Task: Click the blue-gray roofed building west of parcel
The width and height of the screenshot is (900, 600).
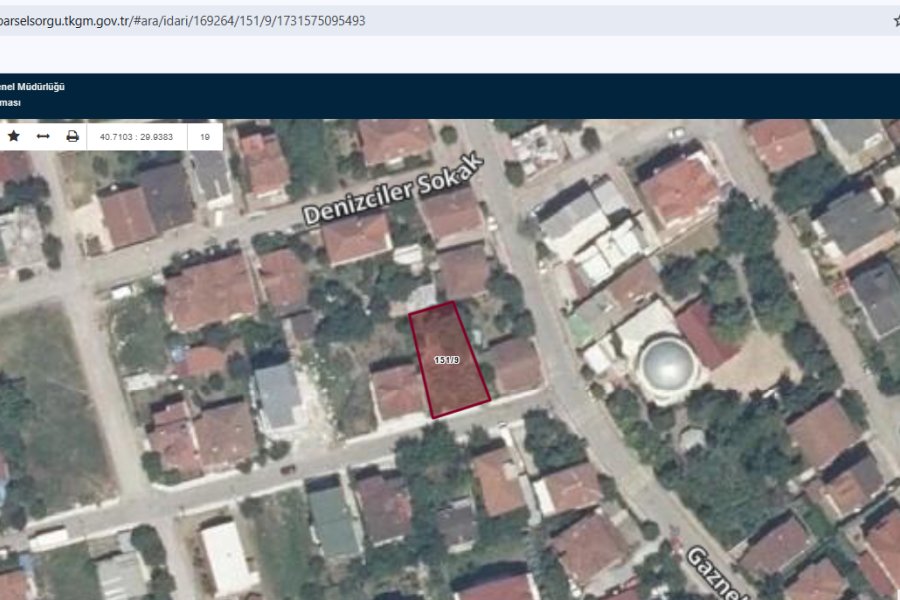Action: click(x=277, y=393)
